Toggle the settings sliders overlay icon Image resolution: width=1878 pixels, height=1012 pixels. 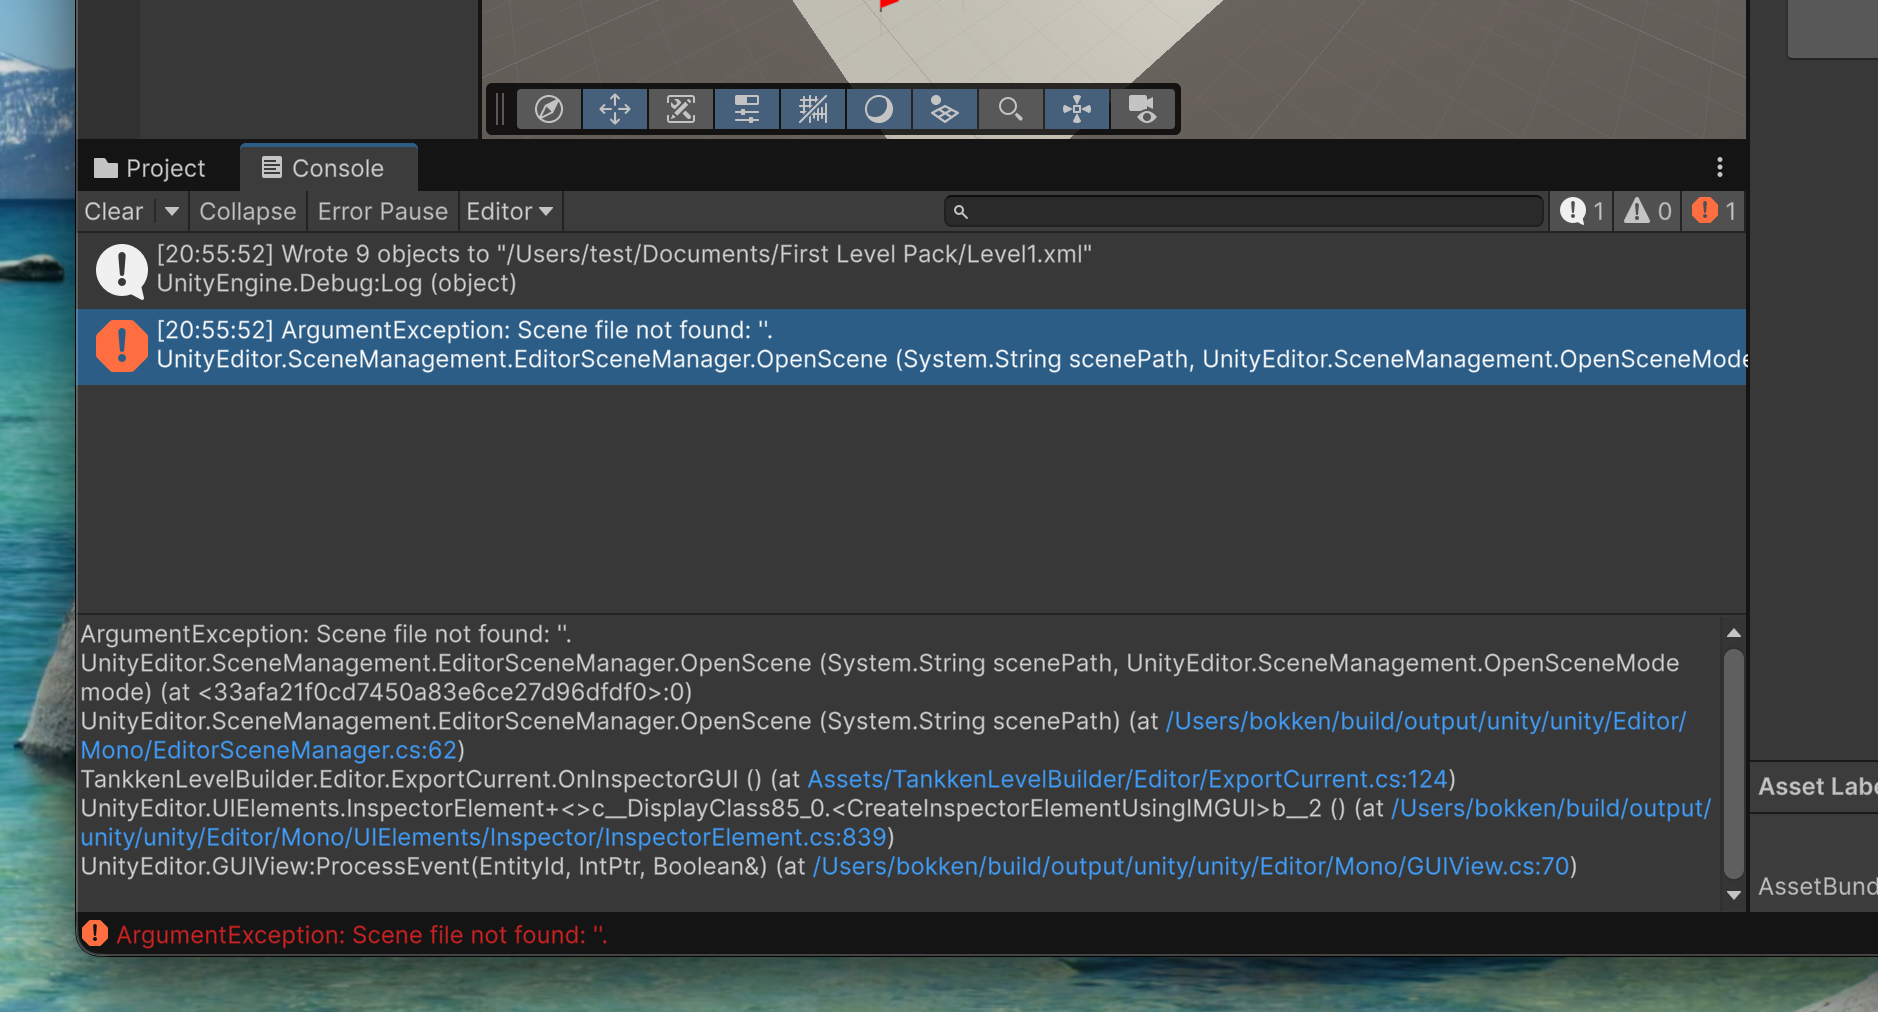coord(746,109)
